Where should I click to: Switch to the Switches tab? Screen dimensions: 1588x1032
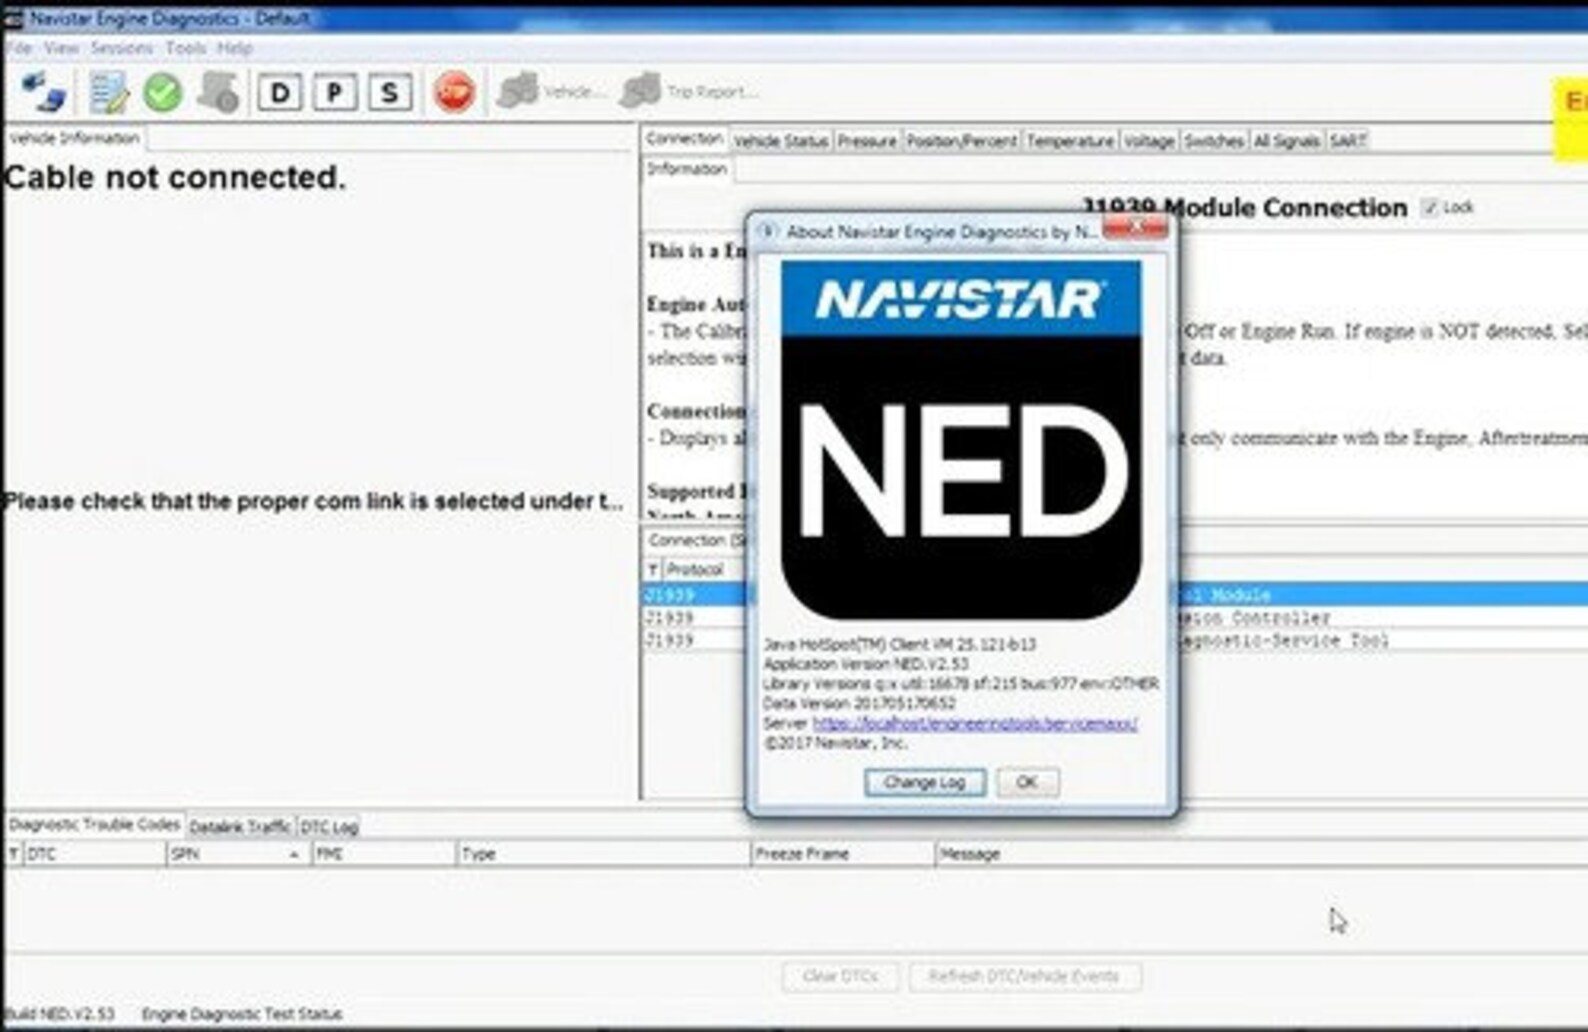pyautogui.click(x=1213, y=141)
